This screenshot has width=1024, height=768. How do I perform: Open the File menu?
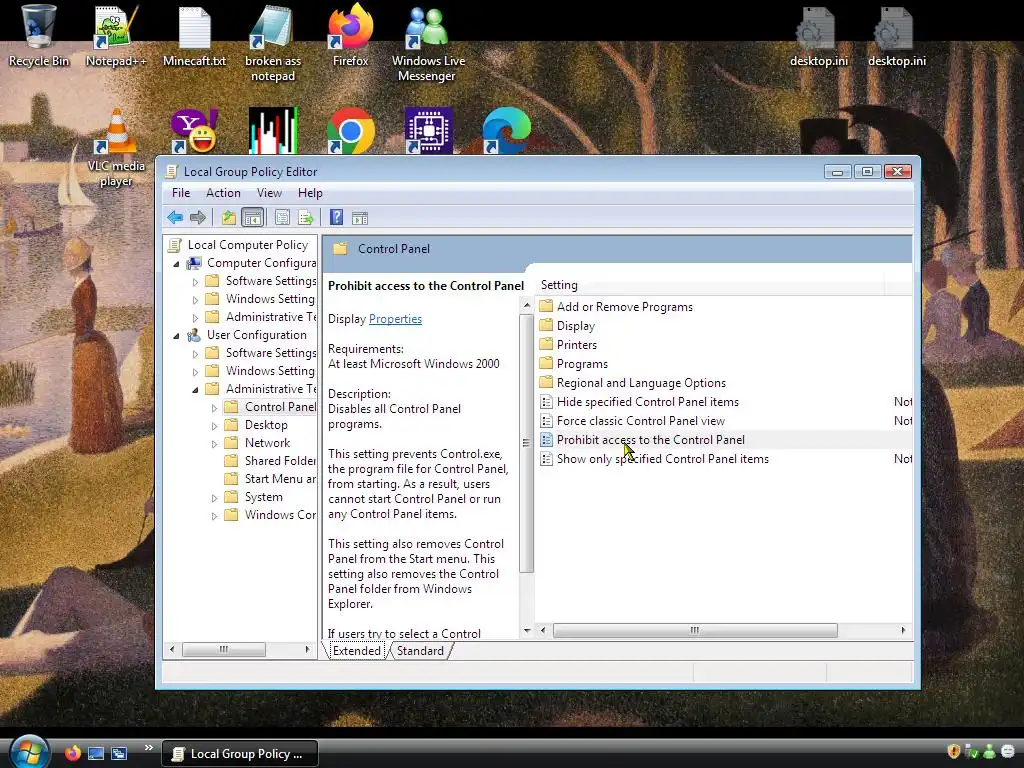[x=181, y=193]
